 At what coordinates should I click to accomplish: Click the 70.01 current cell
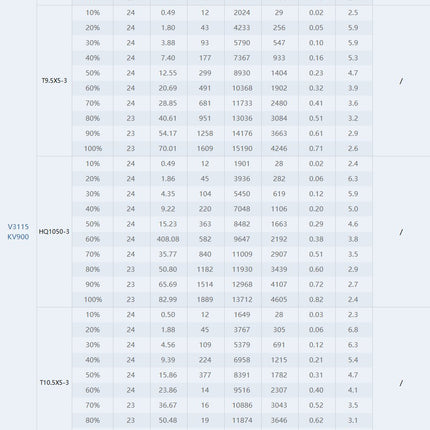168,148
